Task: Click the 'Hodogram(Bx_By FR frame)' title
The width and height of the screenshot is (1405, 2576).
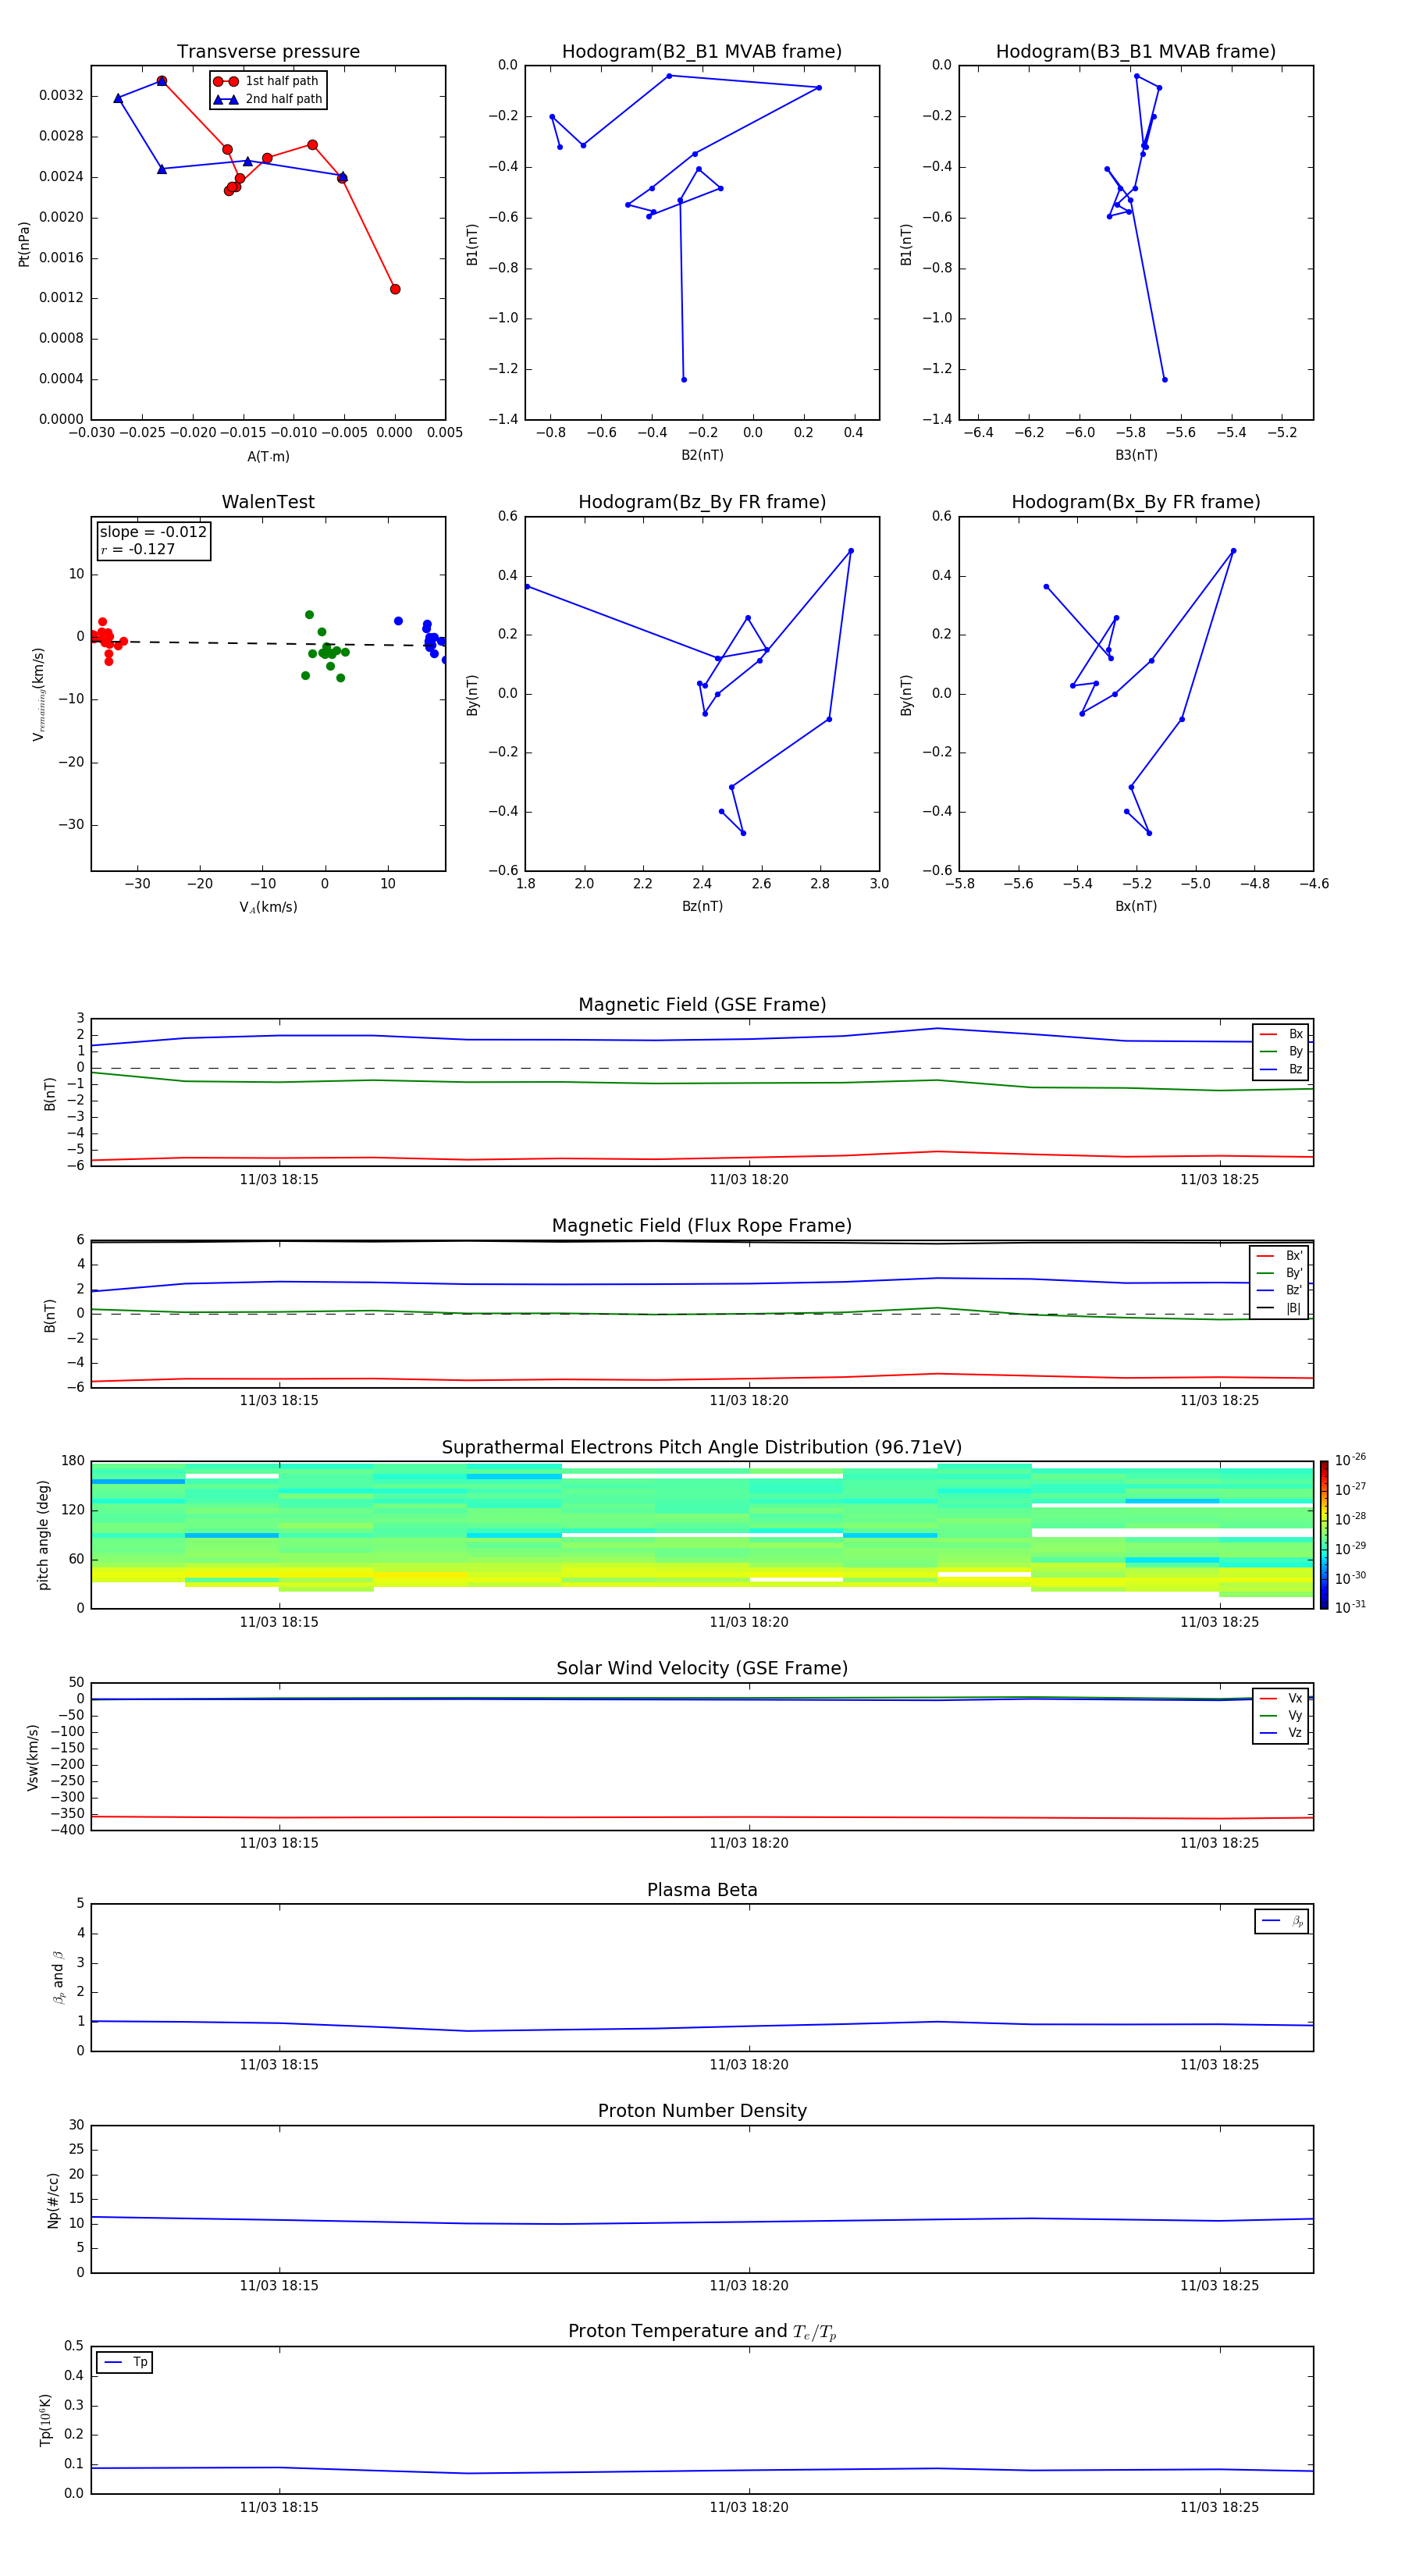Action: (x=1136, y=502)
